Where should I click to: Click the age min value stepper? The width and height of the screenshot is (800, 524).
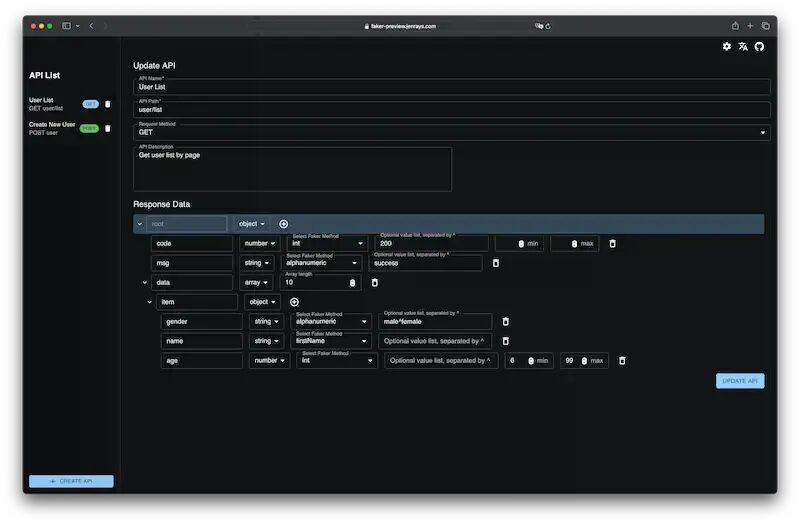531,361
